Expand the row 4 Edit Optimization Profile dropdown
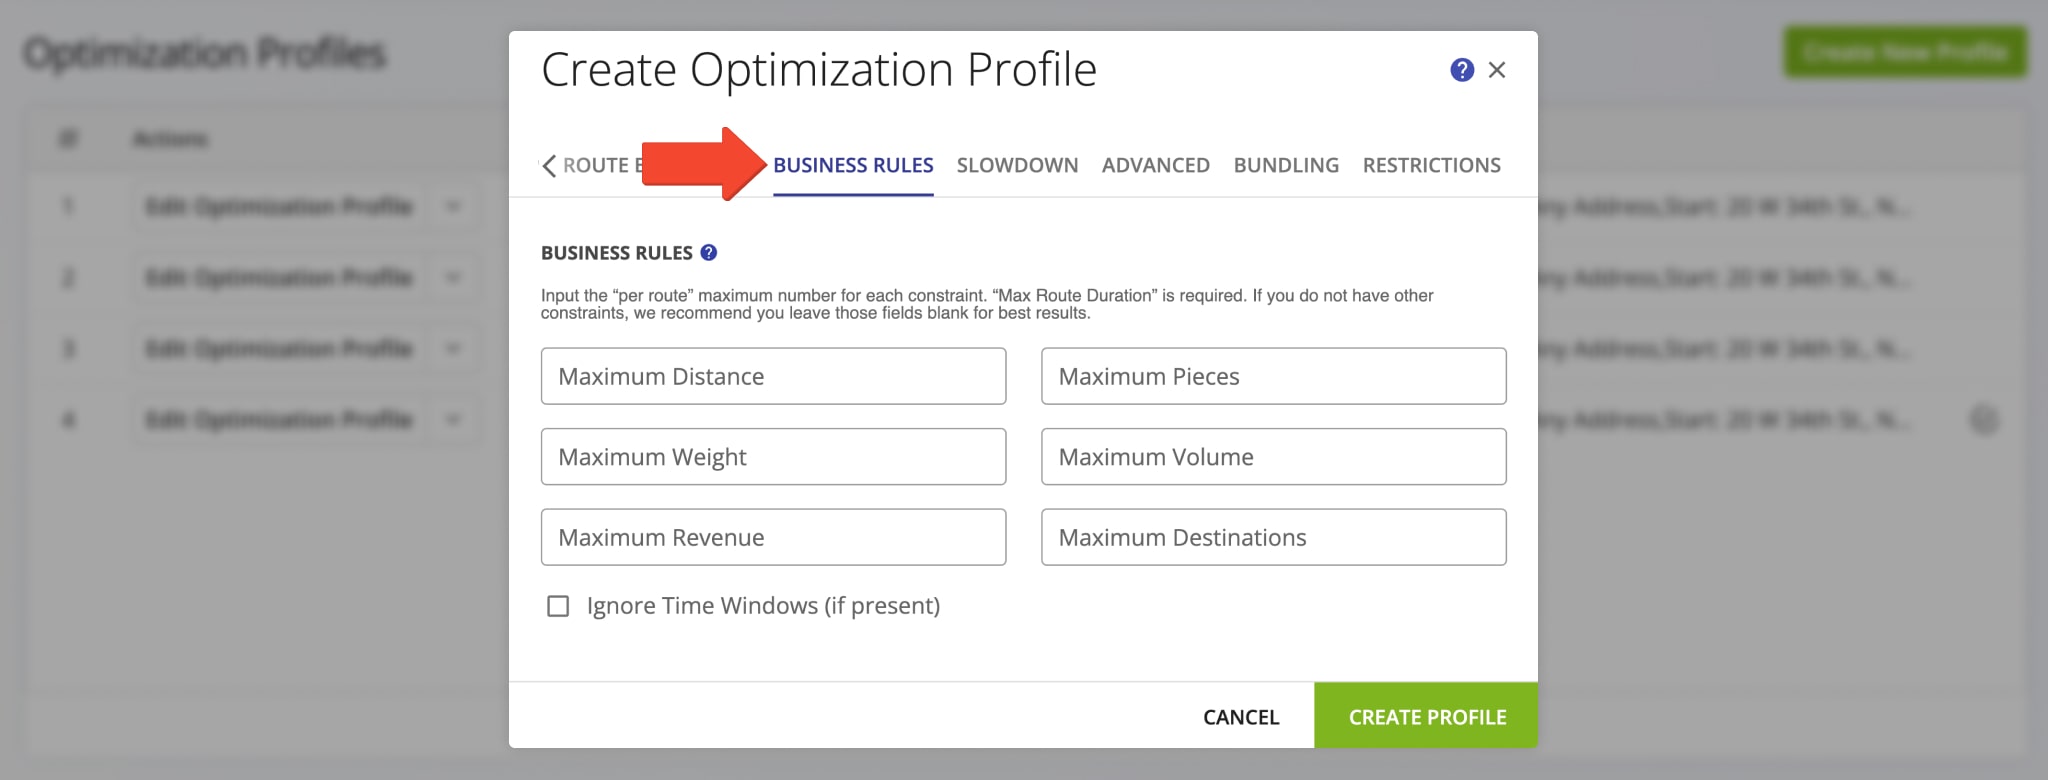The height and width of the screenshot is (780, 2048). pyautogui.click(x=453, y=420)
